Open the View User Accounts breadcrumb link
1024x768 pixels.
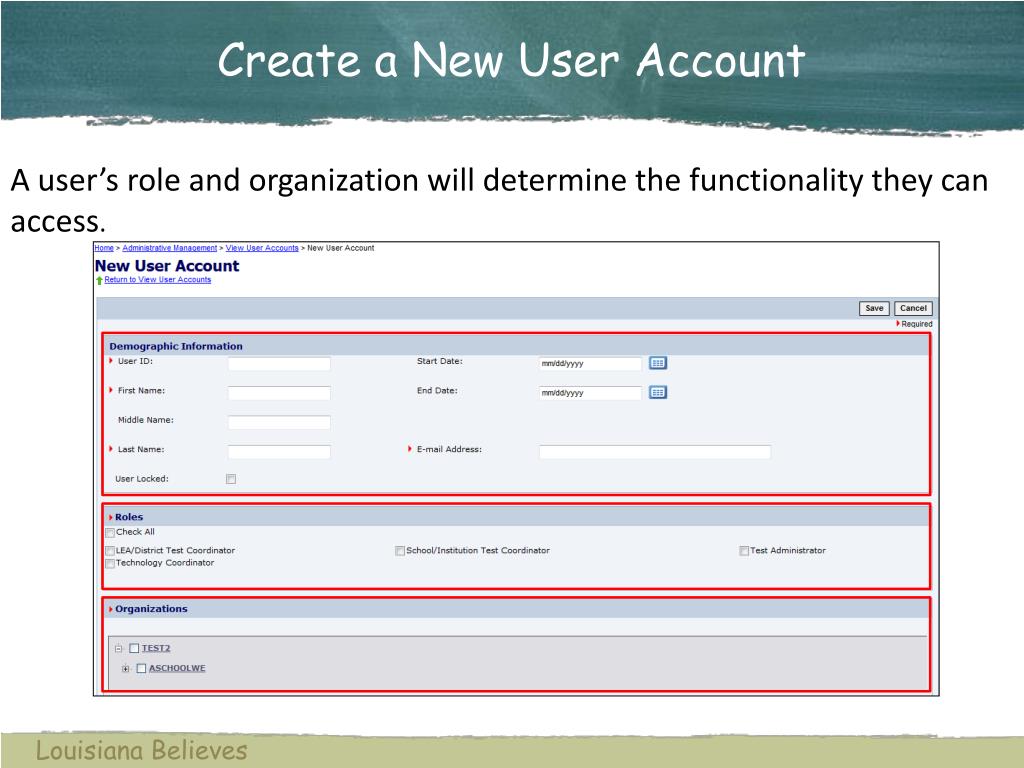pyautogui.click(x=262, y=248)
